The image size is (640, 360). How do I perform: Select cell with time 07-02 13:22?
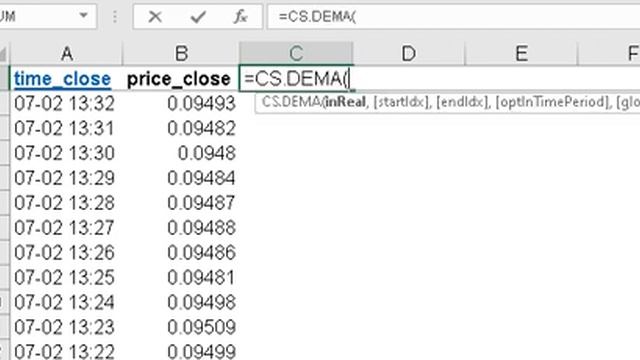tap(66, 351)
